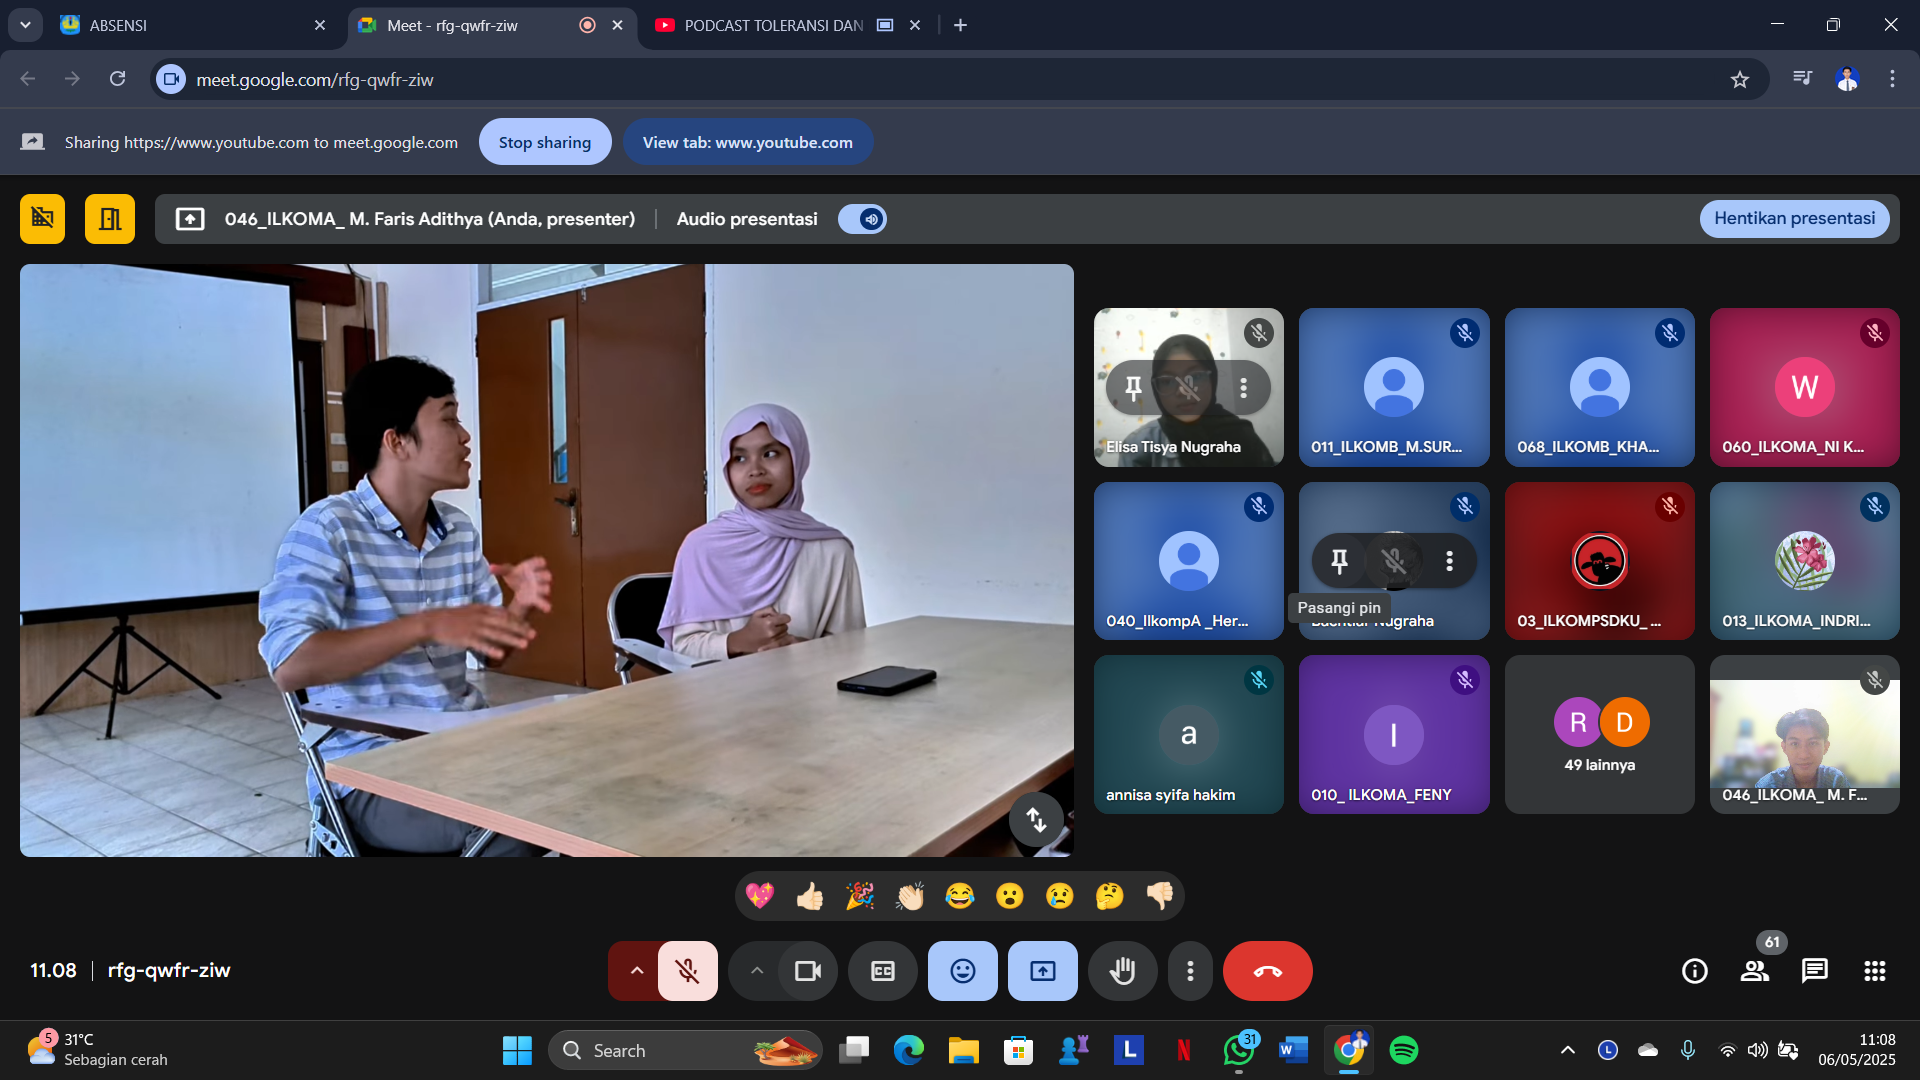Screen dimensions: 1920x1080
Task: Click the raise hand icon
Action: point(1122,971)
